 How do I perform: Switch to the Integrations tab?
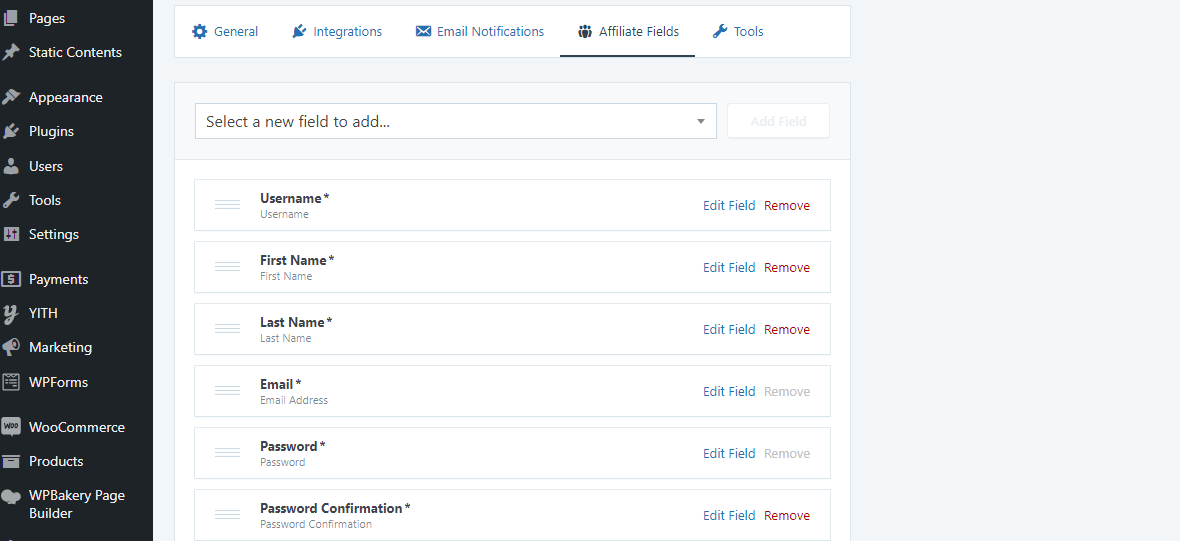pyautogui.click(x=337, y=32)
